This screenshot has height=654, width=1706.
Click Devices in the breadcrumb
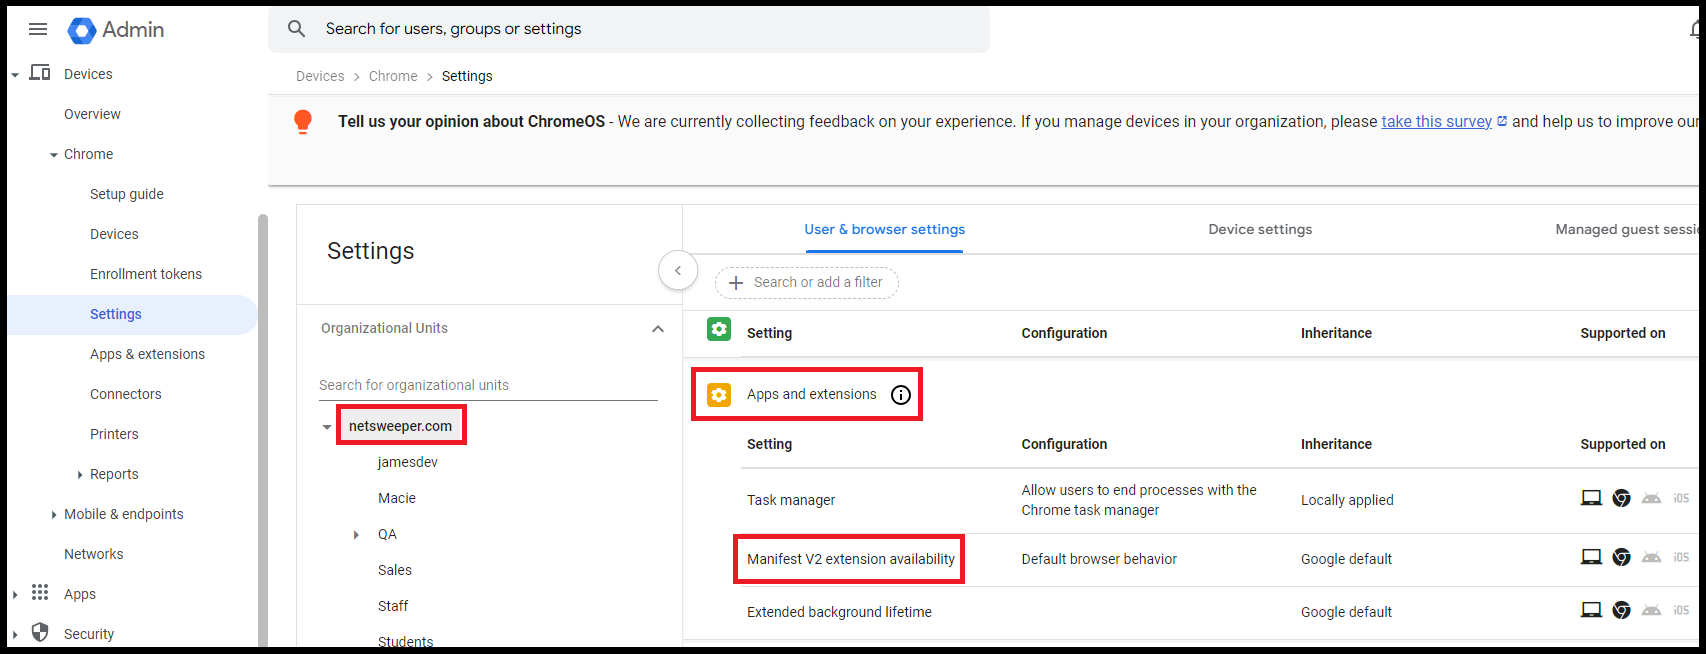coord(320,76)
